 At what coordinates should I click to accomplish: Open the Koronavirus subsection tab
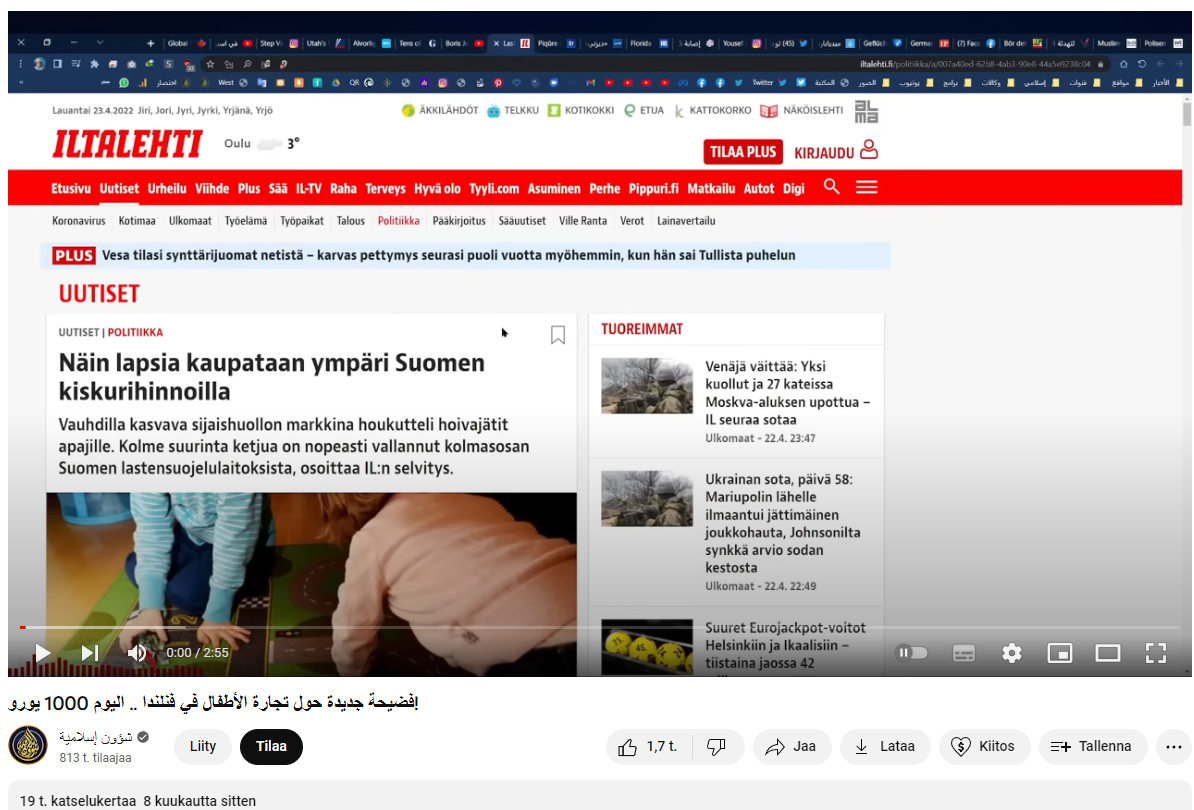coord(78,221)
